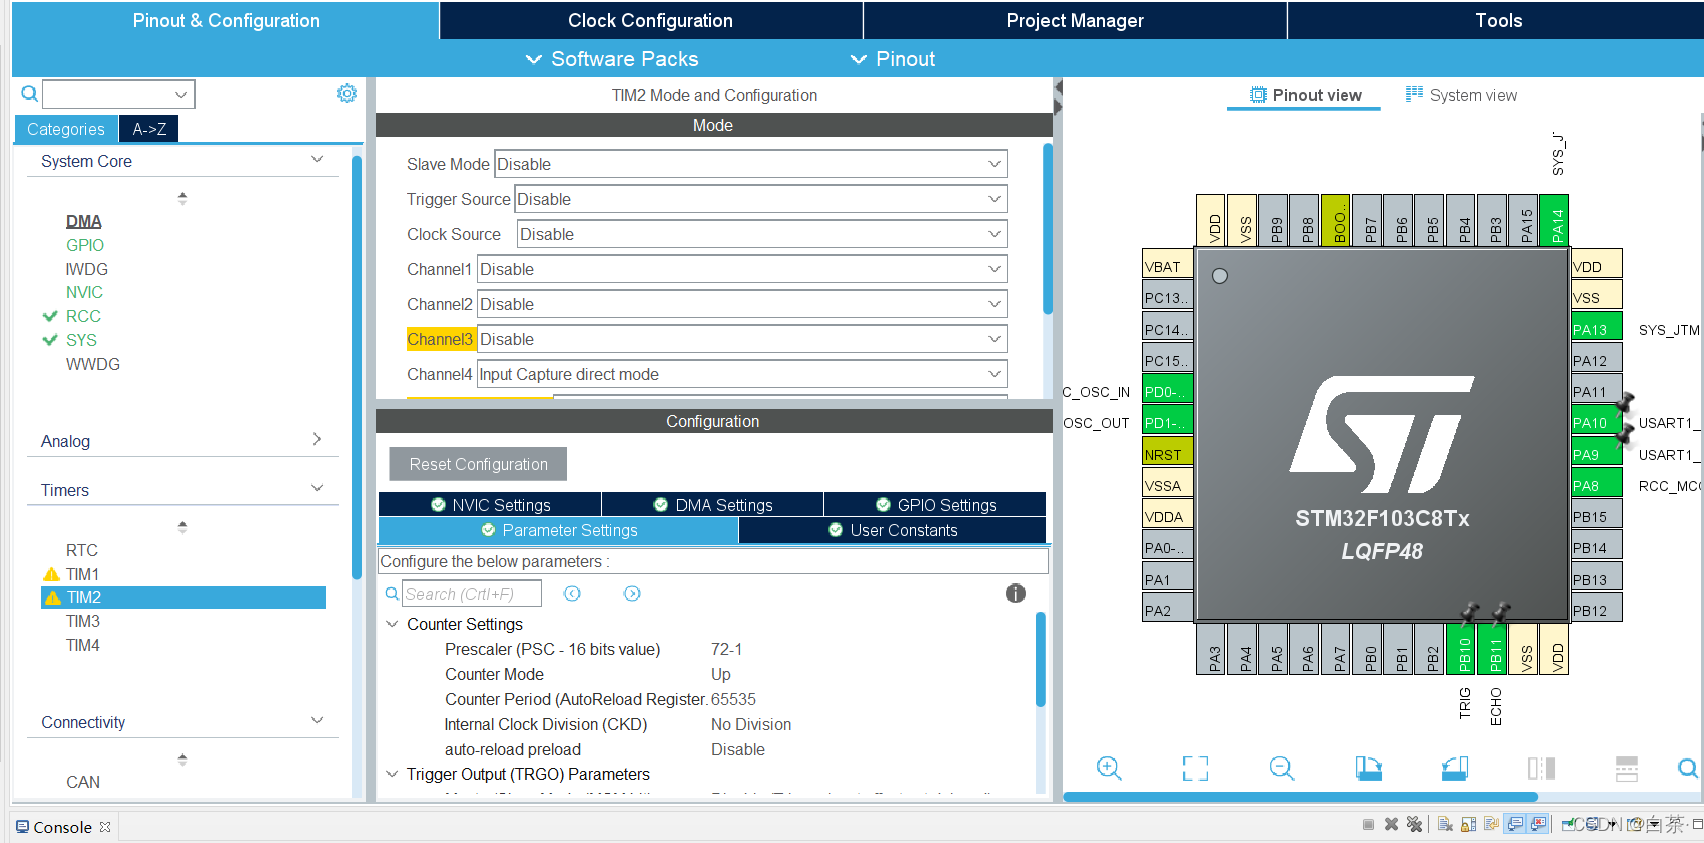Click the peripheral search magnifier icon
Viewport: 1704px width, 843px height.
coord(29,93)
